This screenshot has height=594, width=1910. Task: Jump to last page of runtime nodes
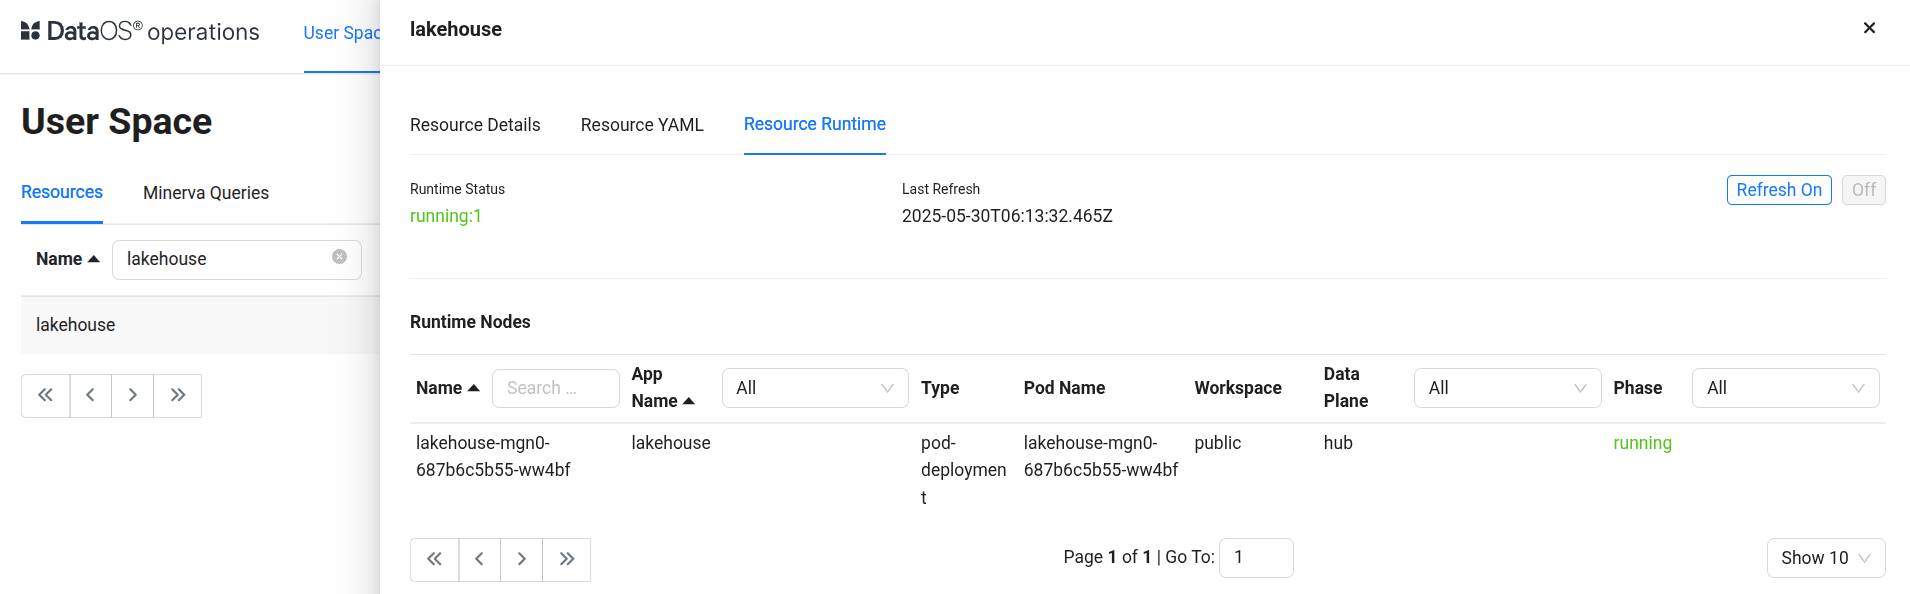(x=567, y=559)
